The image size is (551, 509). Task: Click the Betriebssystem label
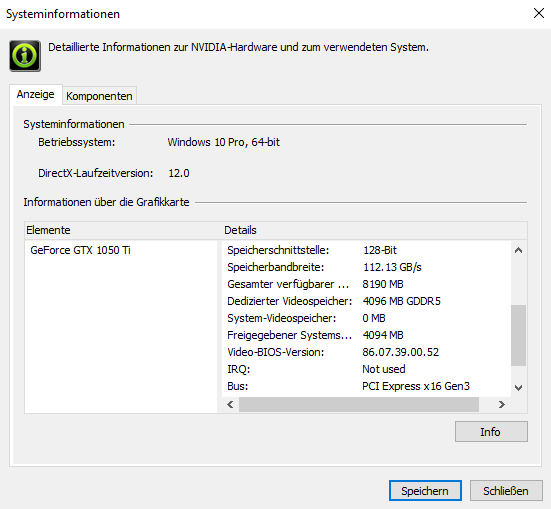77,142
